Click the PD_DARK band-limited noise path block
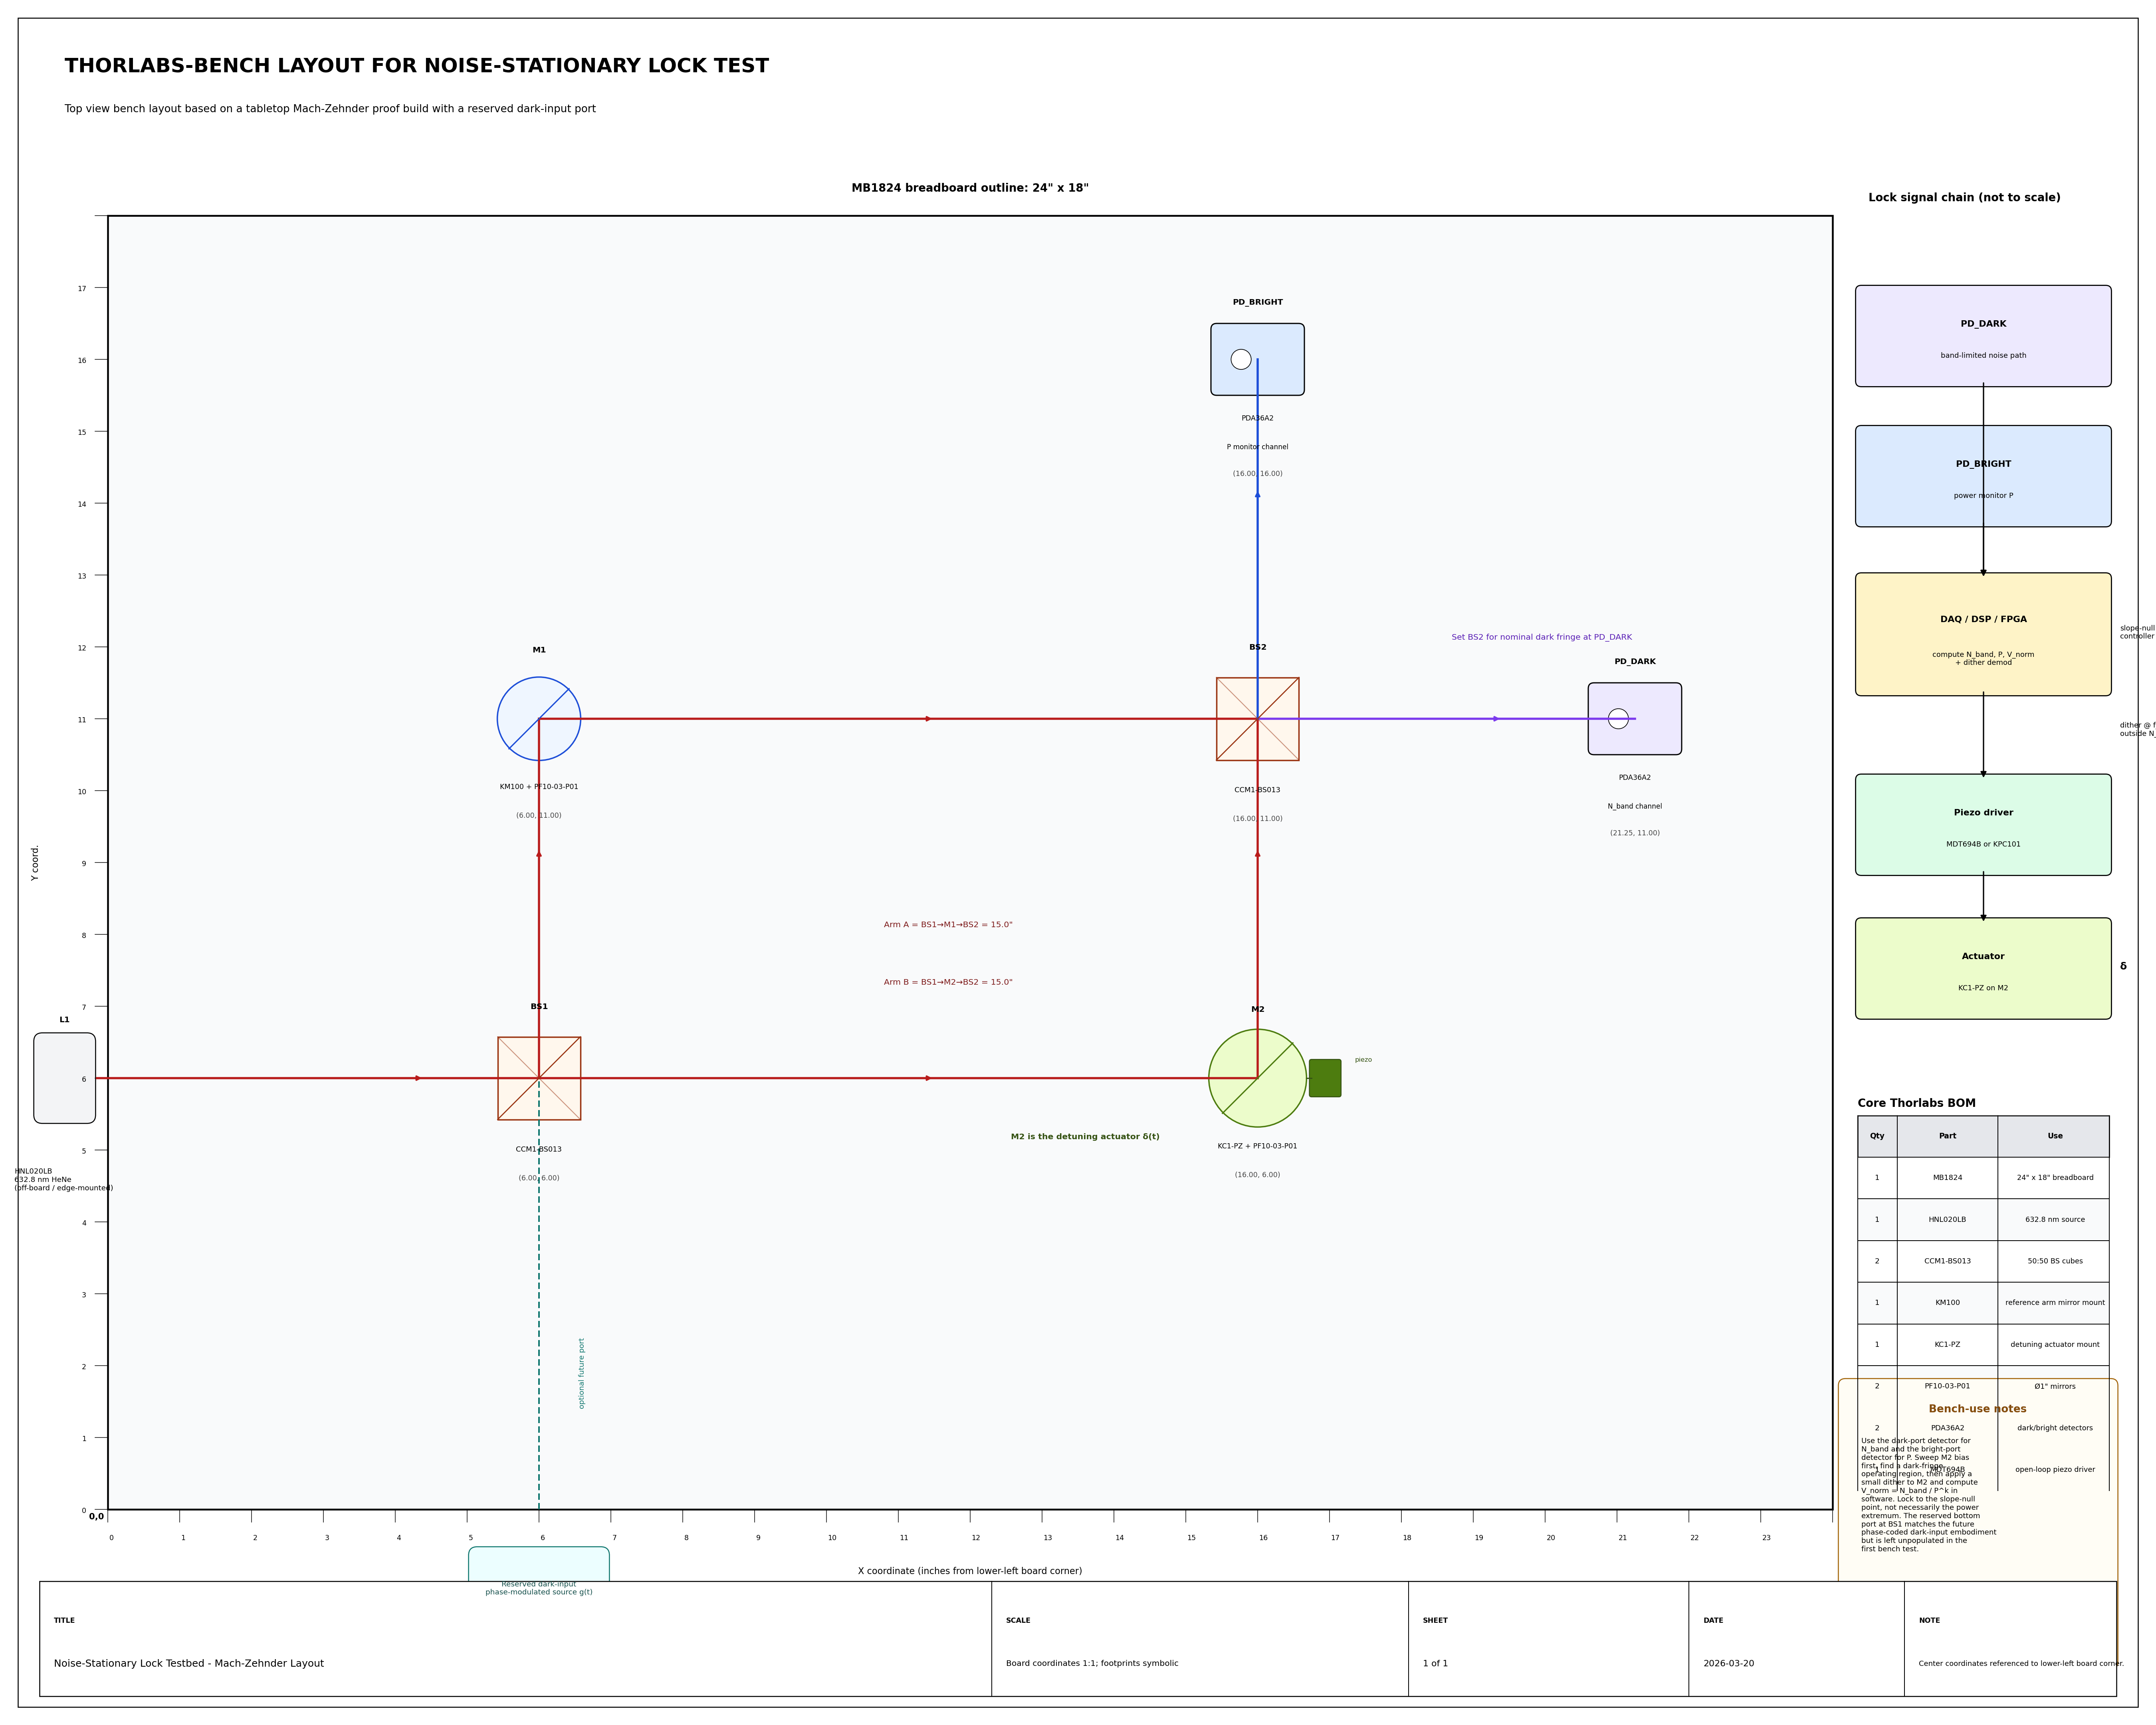This screenshot has width=2156, height=1725. click(x=1983, y=336)
